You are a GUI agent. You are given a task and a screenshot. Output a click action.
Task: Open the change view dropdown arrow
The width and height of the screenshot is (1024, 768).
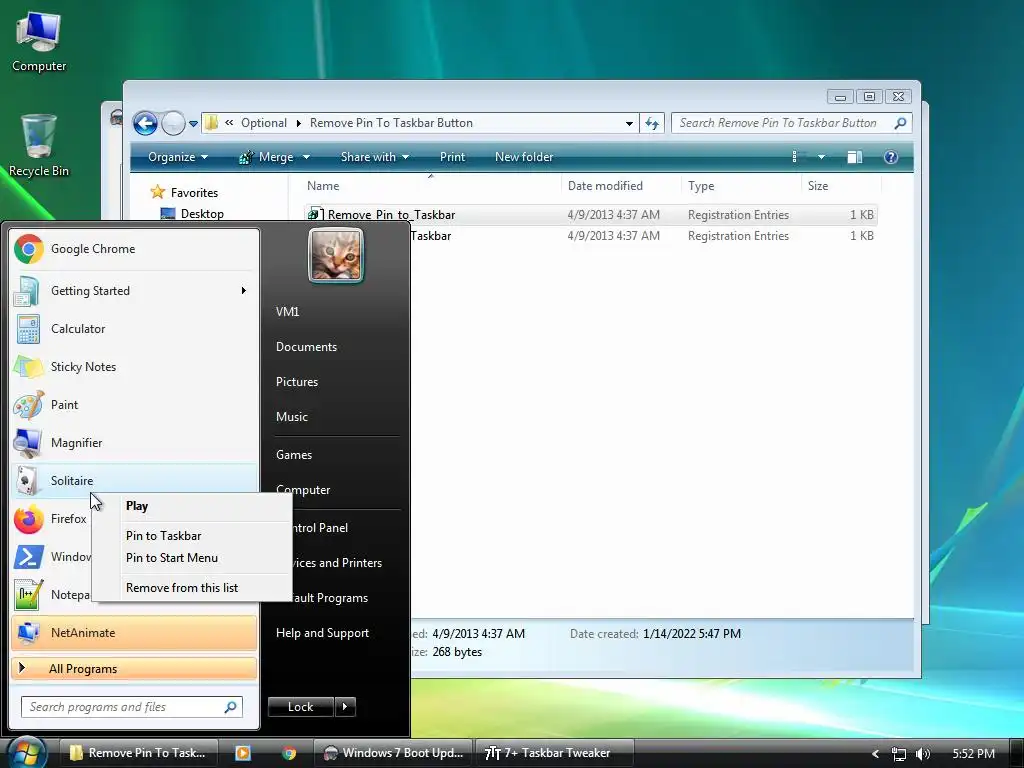point(822,157)
